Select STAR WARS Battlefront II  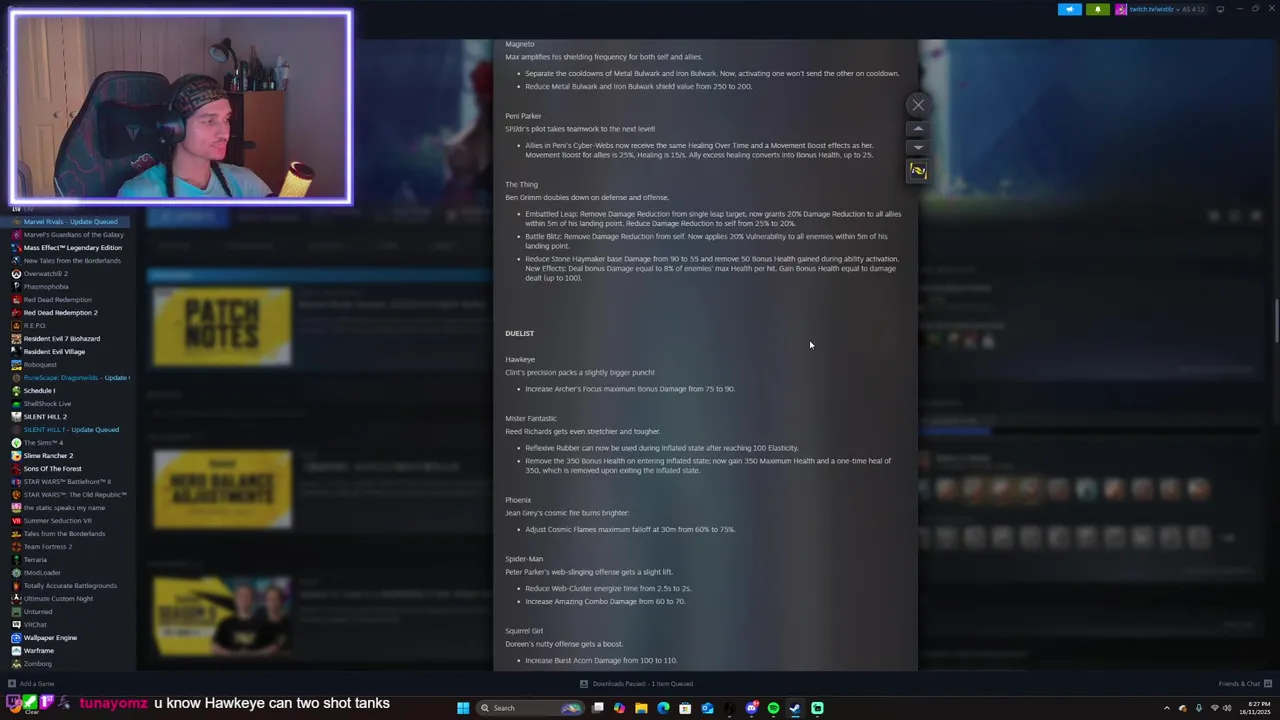(62, 481)
